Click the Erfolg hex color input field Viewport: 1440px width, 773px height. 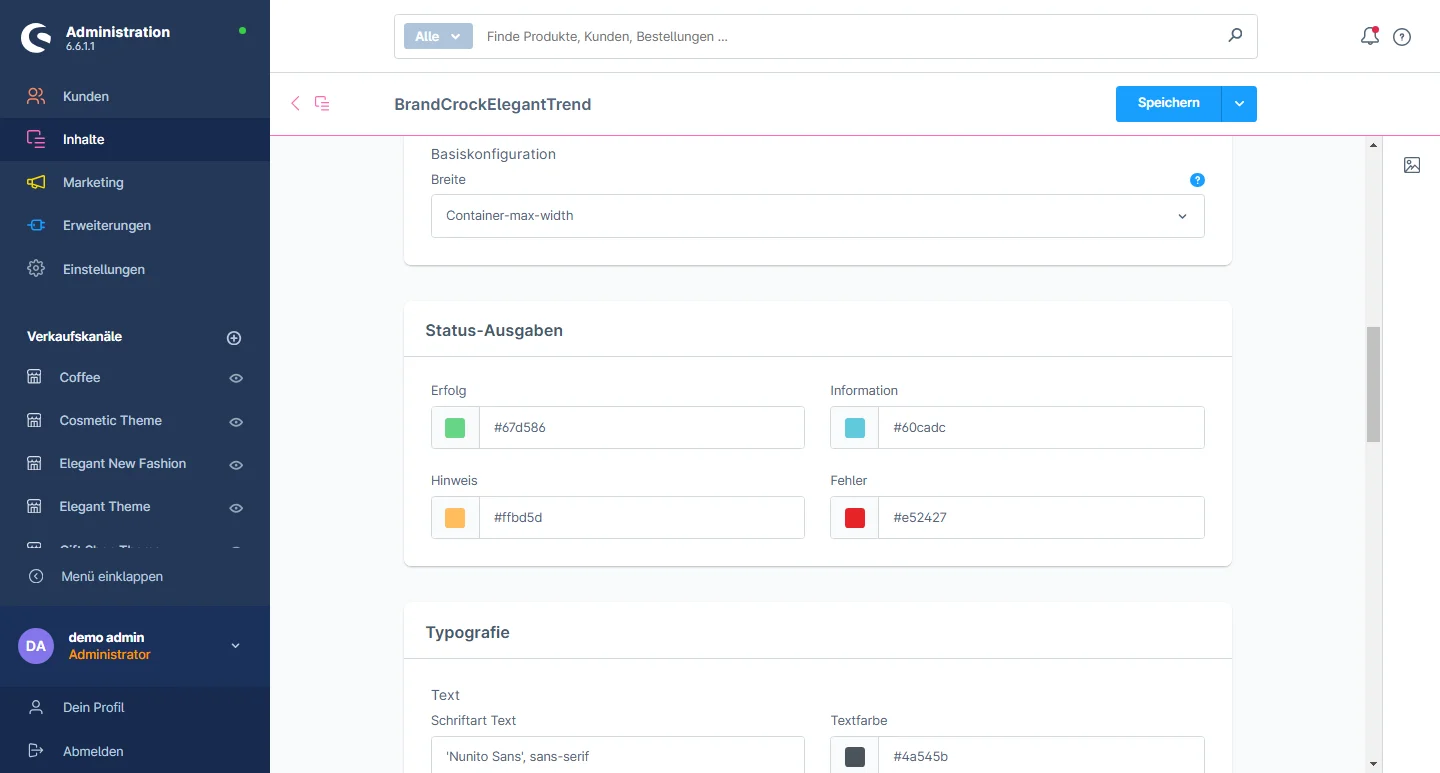[x=641, y=428]
